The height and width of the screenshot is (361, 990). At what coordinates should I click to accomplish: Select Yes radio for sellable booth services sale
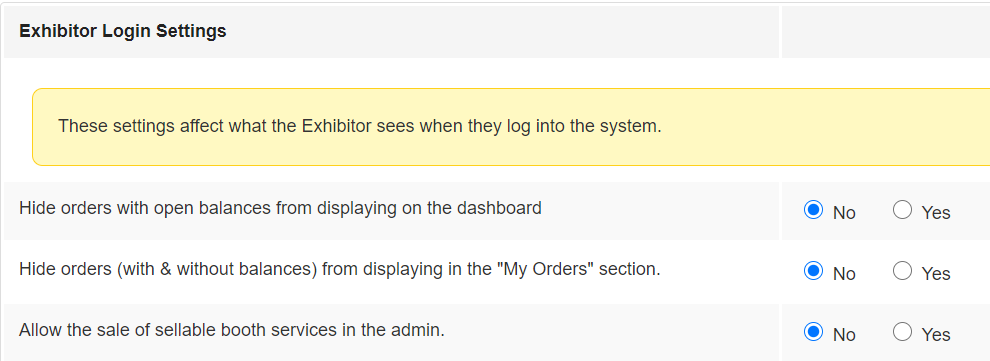[x=902, y=331]
